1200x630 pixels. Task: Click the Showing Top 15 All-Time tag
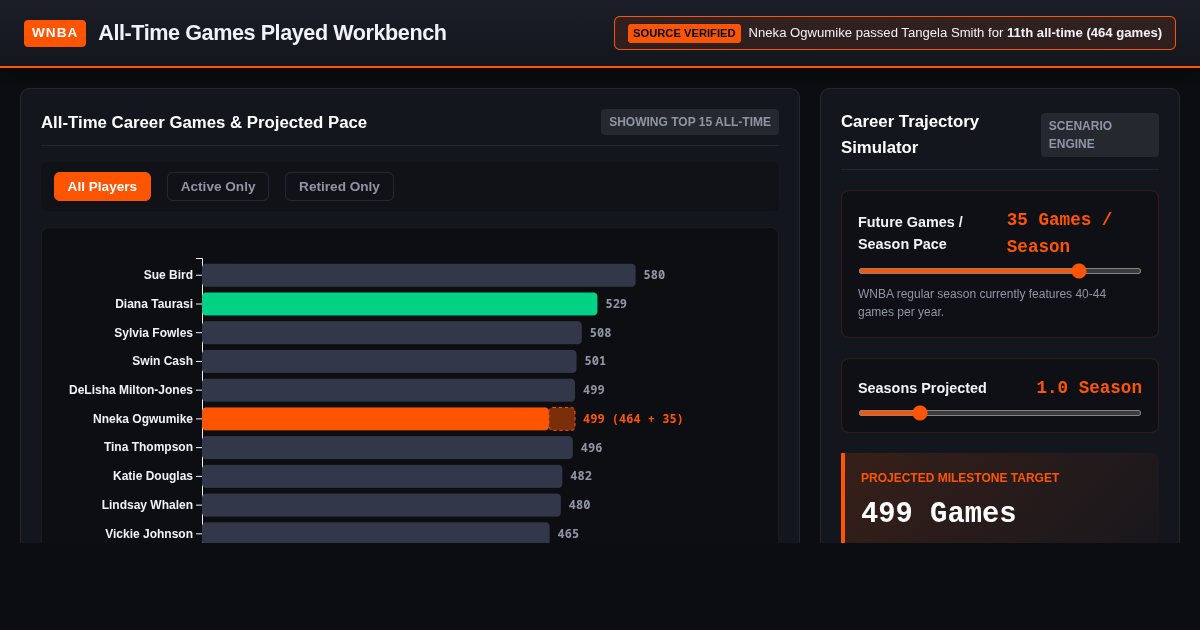(690, 122)
